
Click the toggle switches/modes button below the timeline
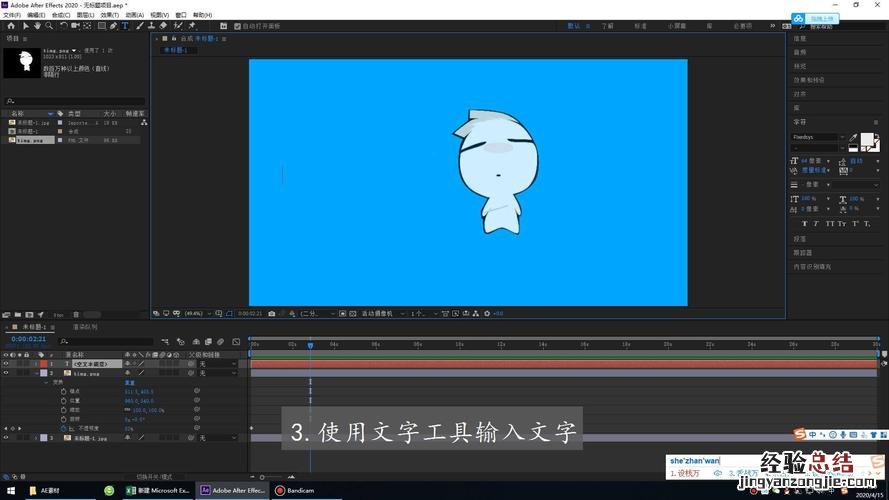(x=155, y=476)
